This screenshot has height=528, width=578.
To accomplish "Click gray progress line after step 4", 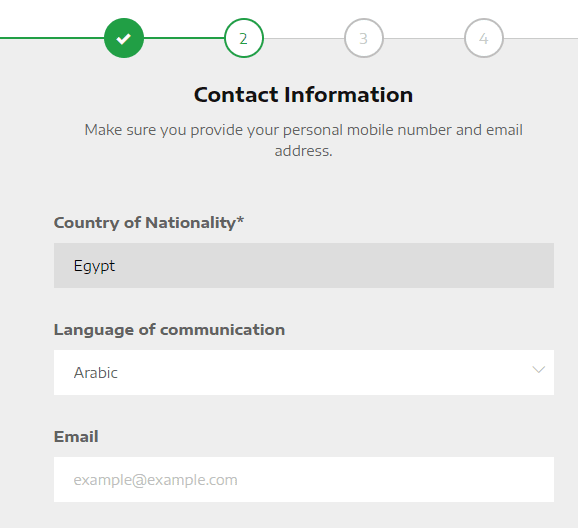I will [541, 38].
